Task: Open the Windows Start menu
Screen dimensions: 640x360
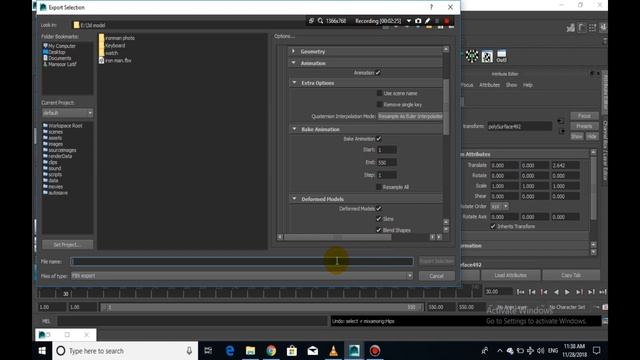Action: click(42, 351)
